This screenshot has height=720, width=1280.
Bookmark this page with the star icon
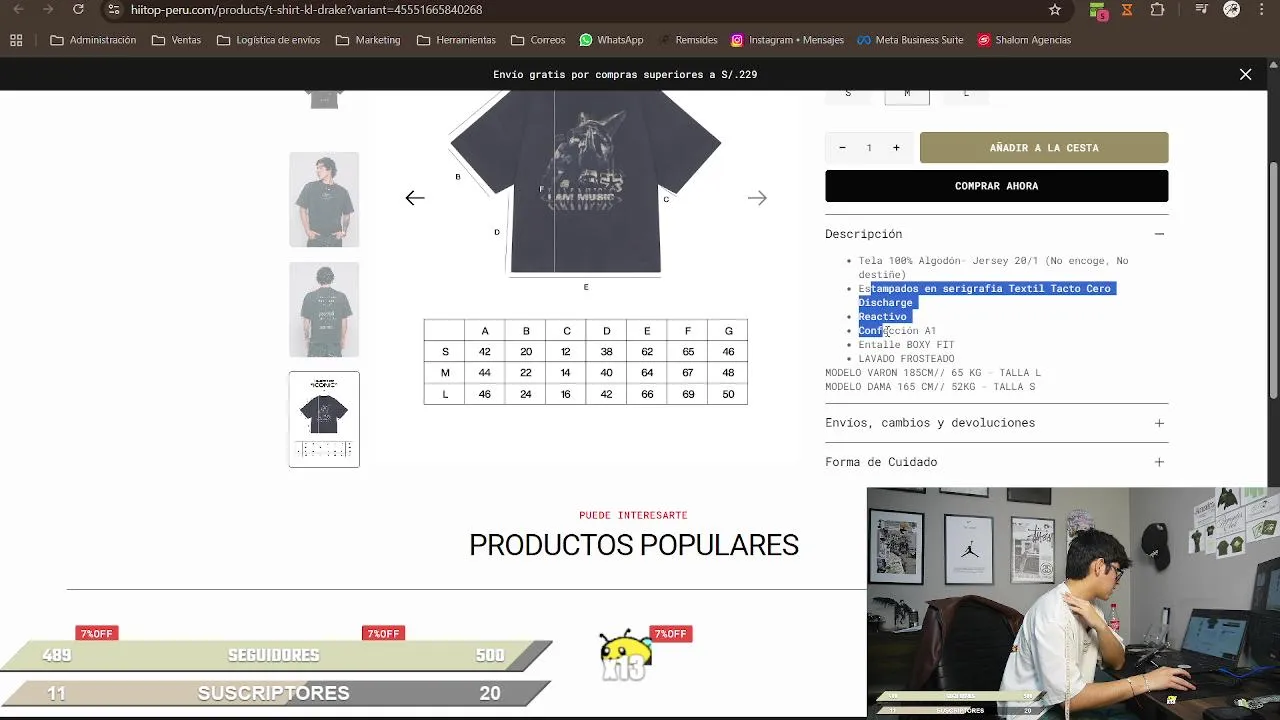pos(1055,10)
